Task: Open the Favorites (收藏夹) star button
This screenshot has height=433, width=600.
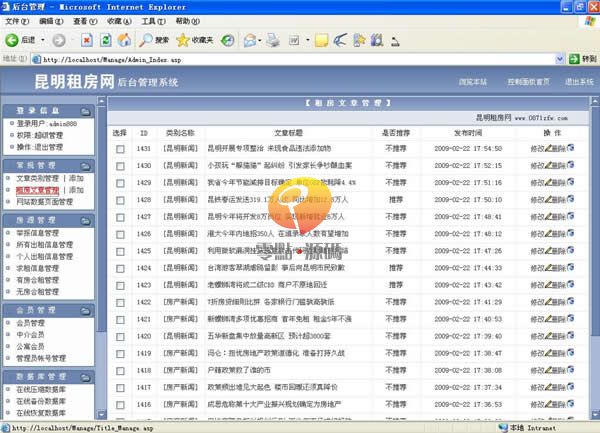Action: 194,40
